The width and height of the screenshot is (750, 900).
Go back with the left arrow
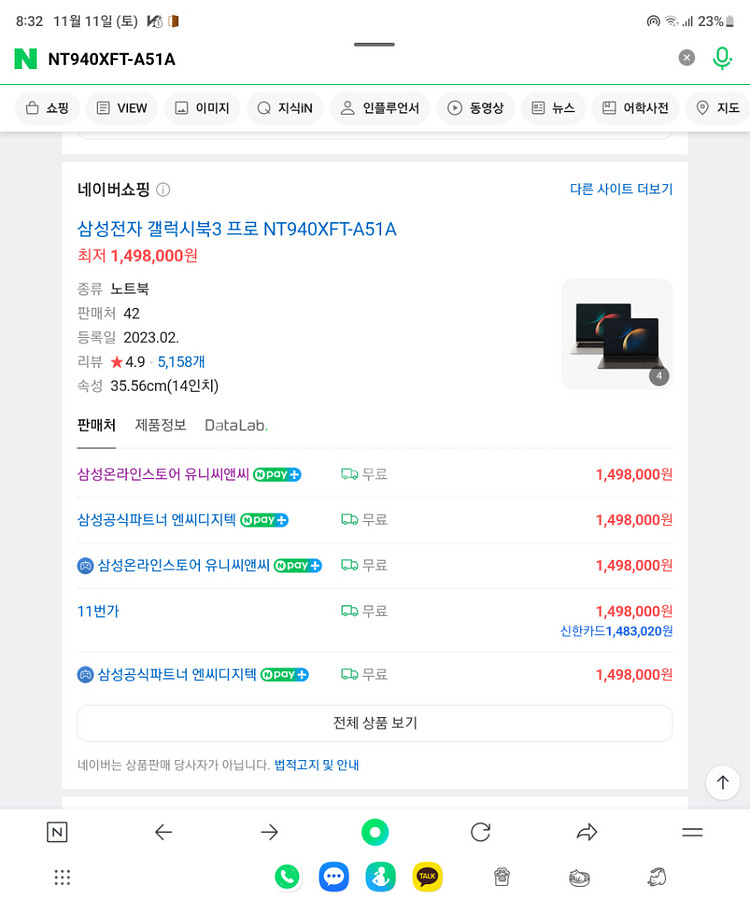click(x=164, y=832)
